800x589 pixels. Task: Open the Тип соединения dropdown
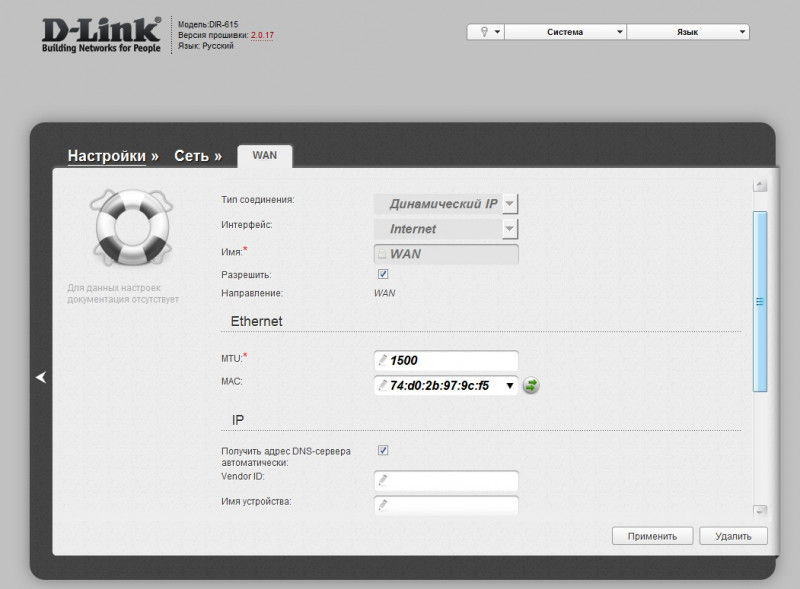click(509, 204)
